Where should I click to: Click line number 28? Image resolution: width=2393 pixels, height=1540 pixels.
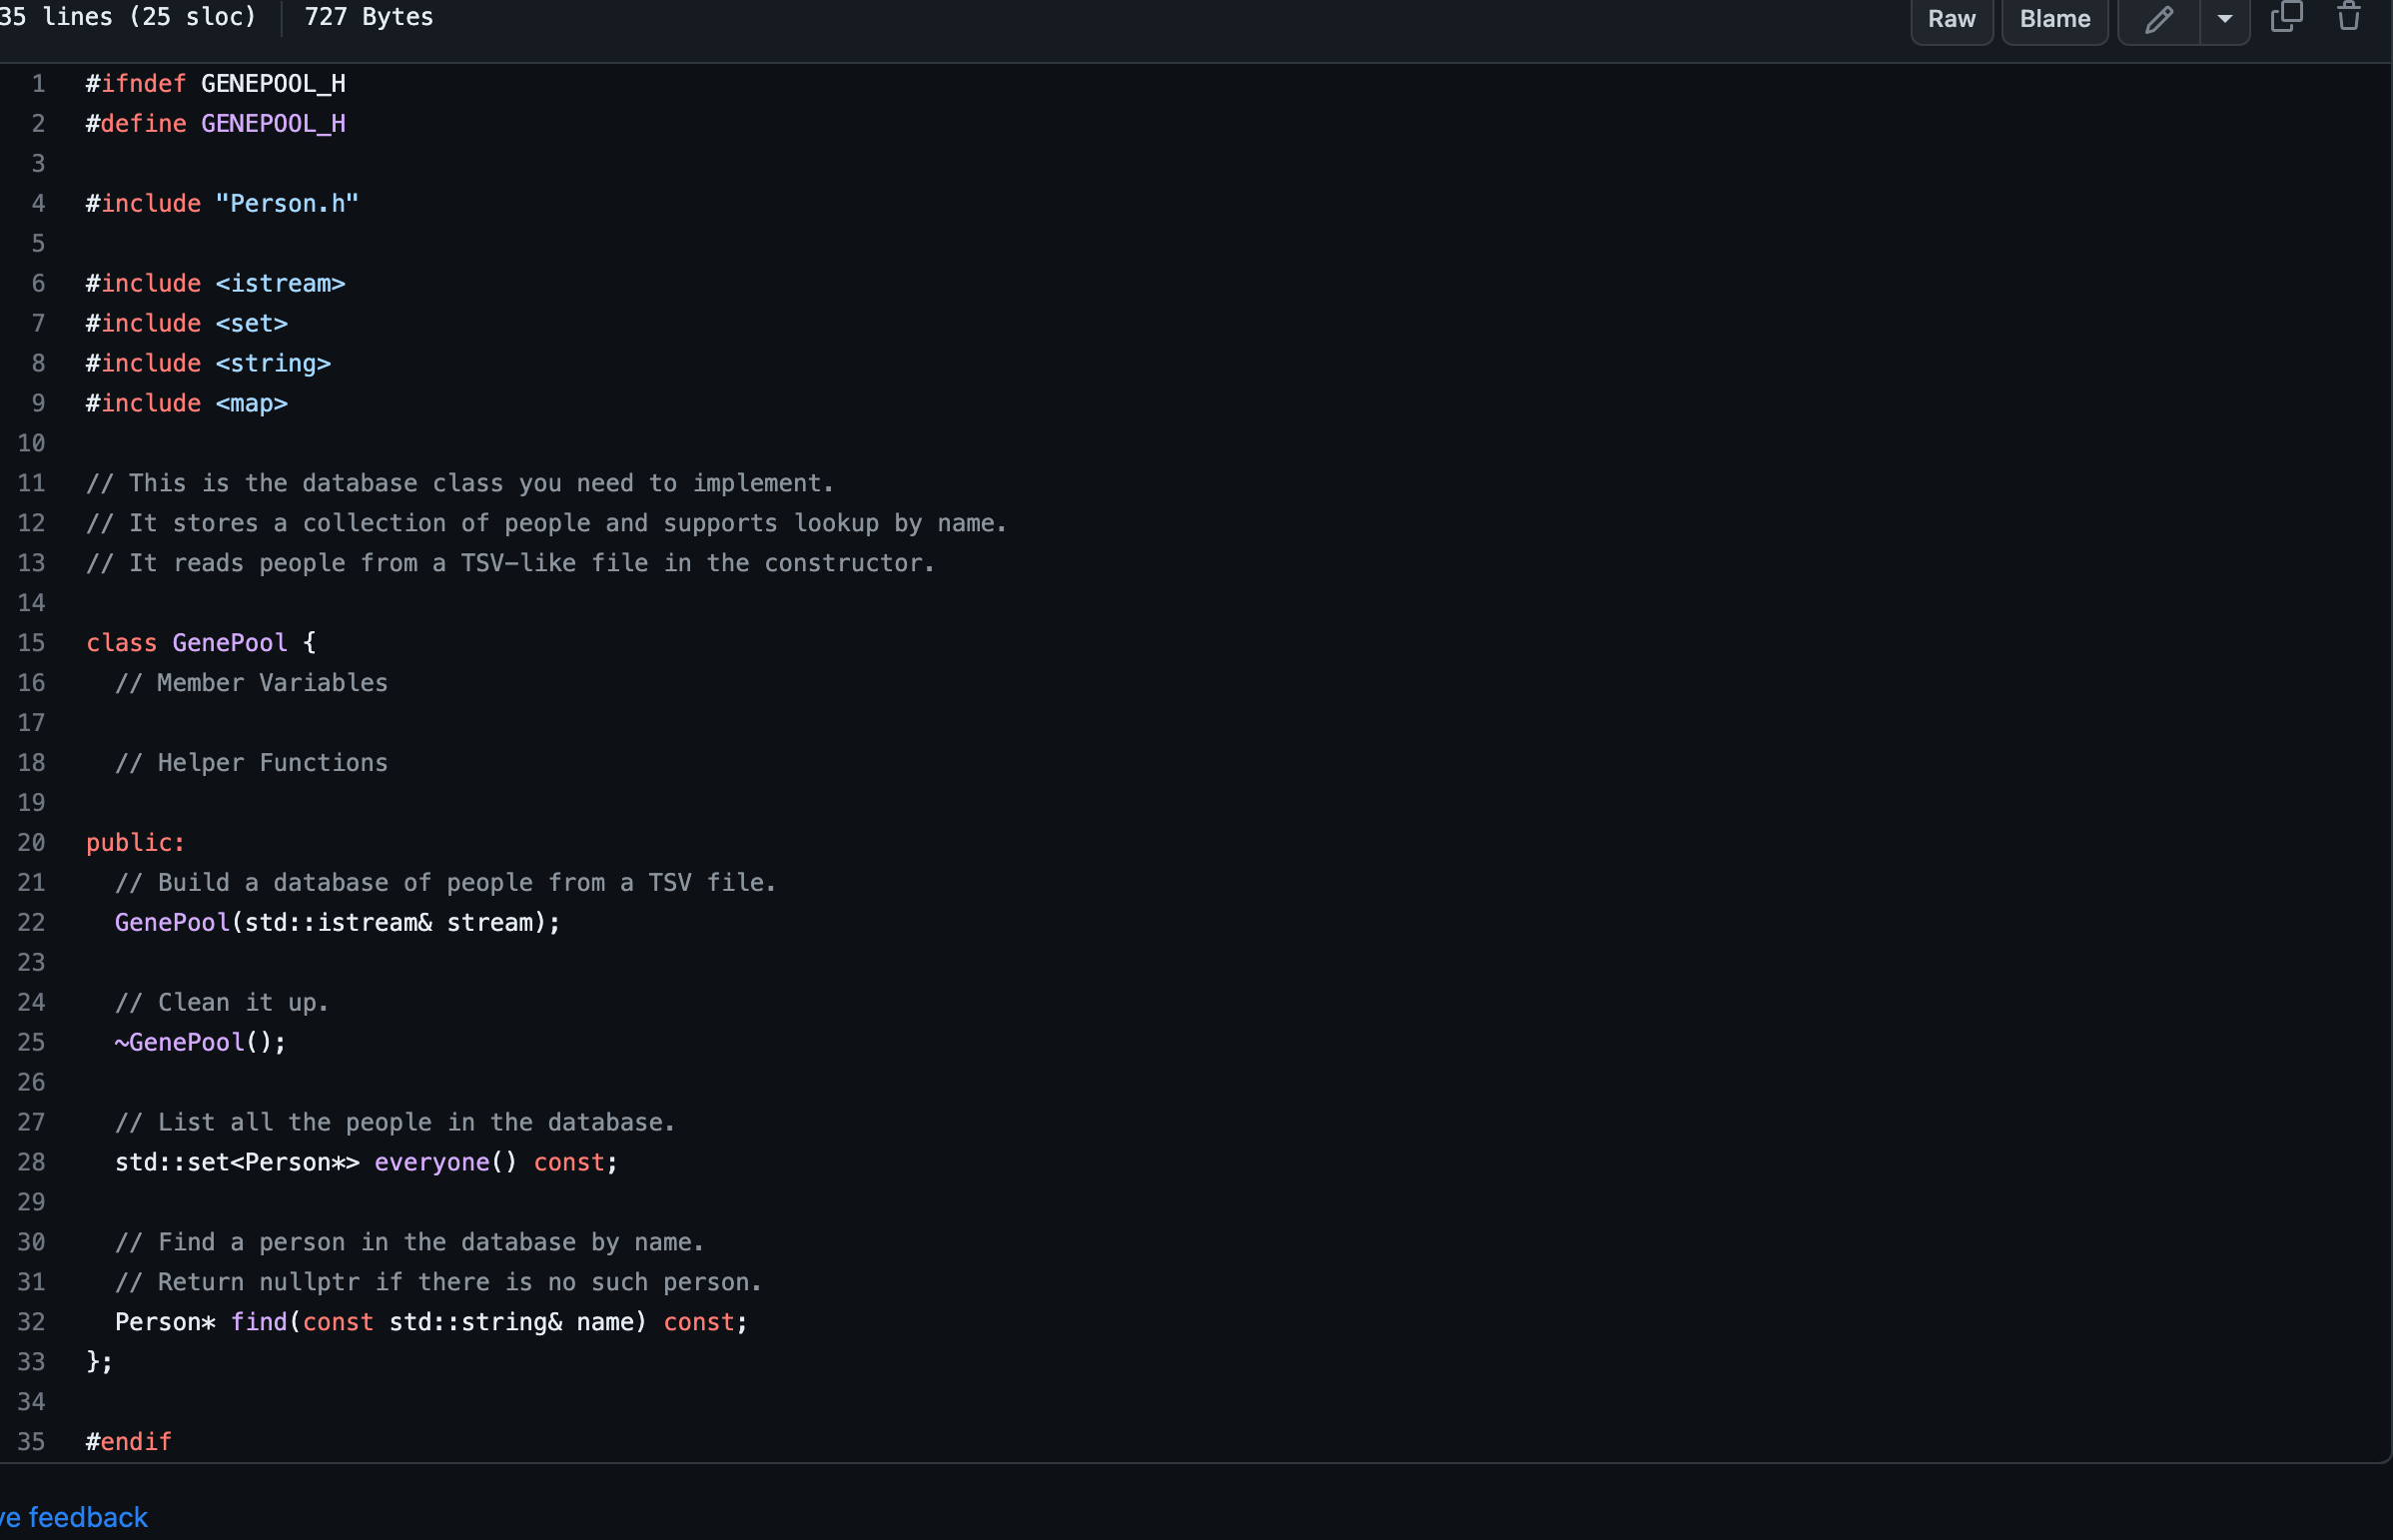(32, 1162)
